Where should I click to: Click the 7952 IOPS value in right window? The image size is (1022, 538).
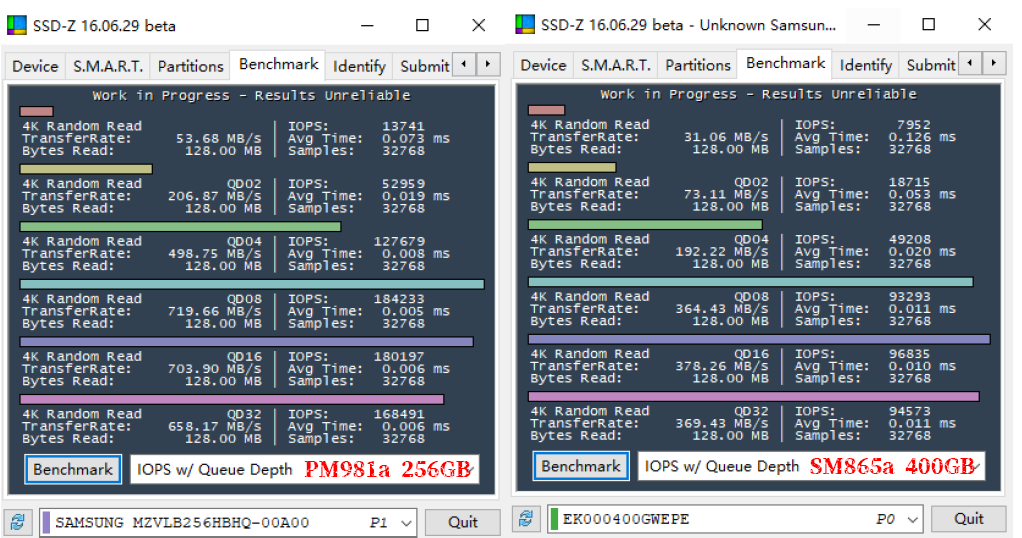[914, 125]
